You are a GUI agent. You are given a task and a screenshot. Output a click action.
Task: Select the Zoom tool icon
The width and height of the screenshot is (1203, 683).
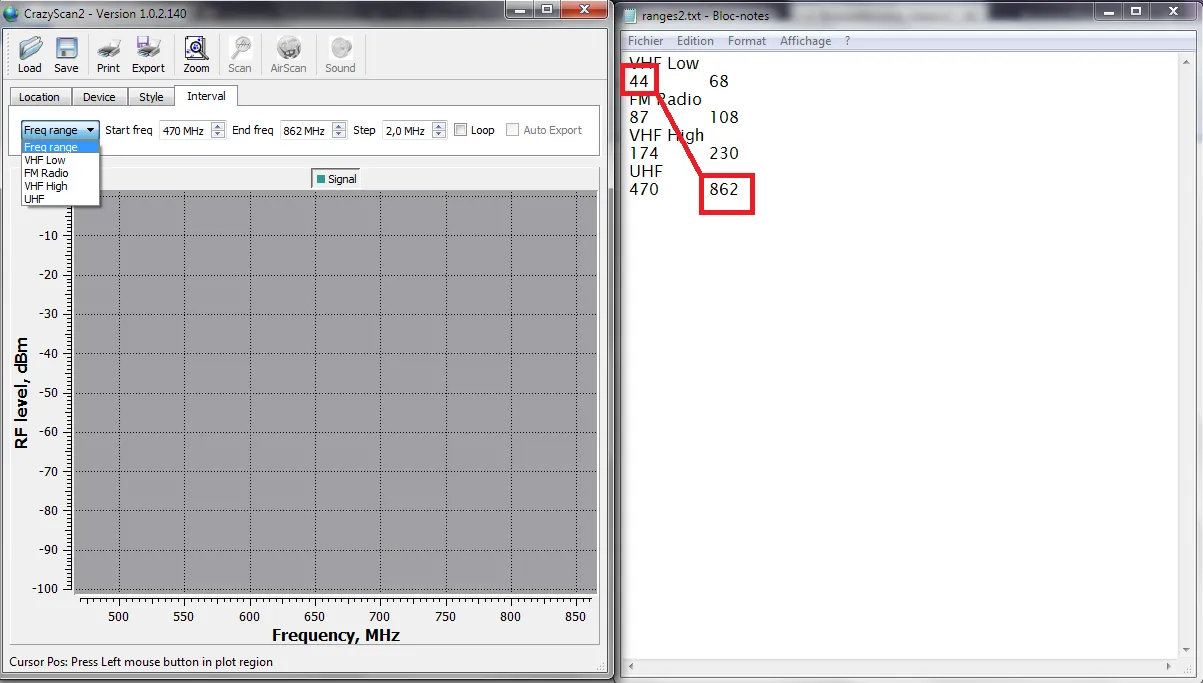(196, 54)
